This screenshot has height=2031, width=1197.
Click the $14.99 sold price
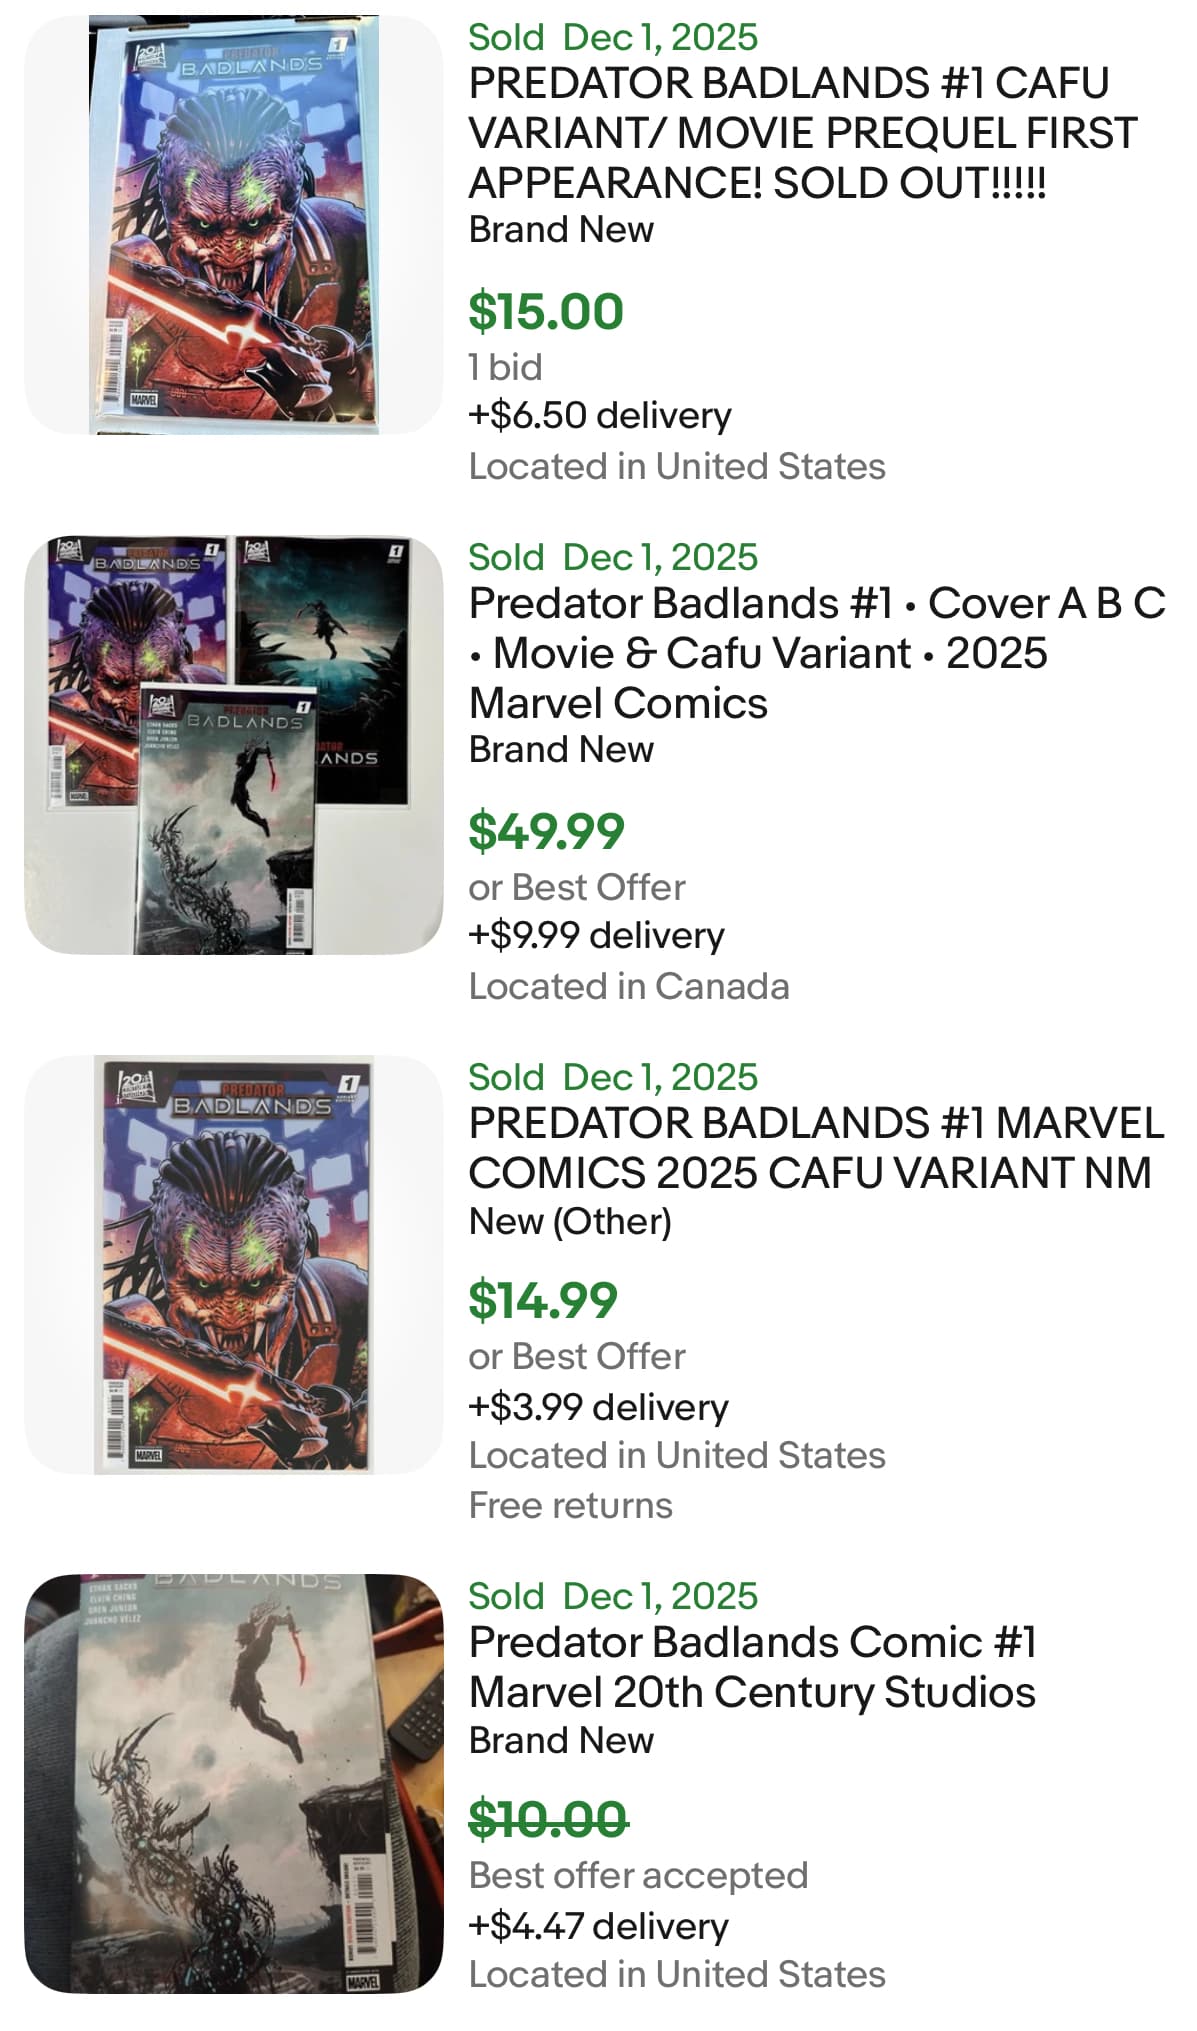click(543, 1300)
